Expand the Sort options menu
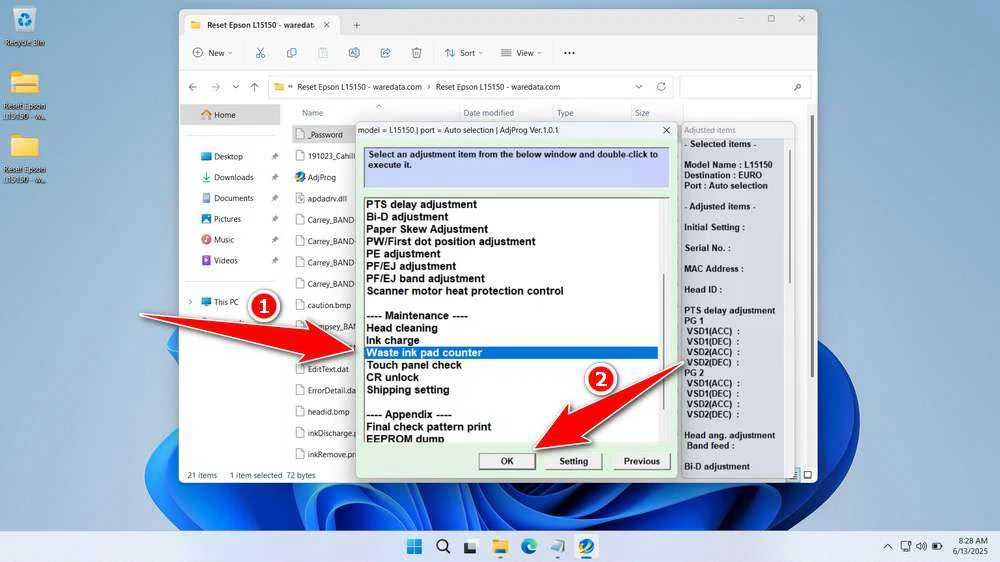 tap(461, 53)
